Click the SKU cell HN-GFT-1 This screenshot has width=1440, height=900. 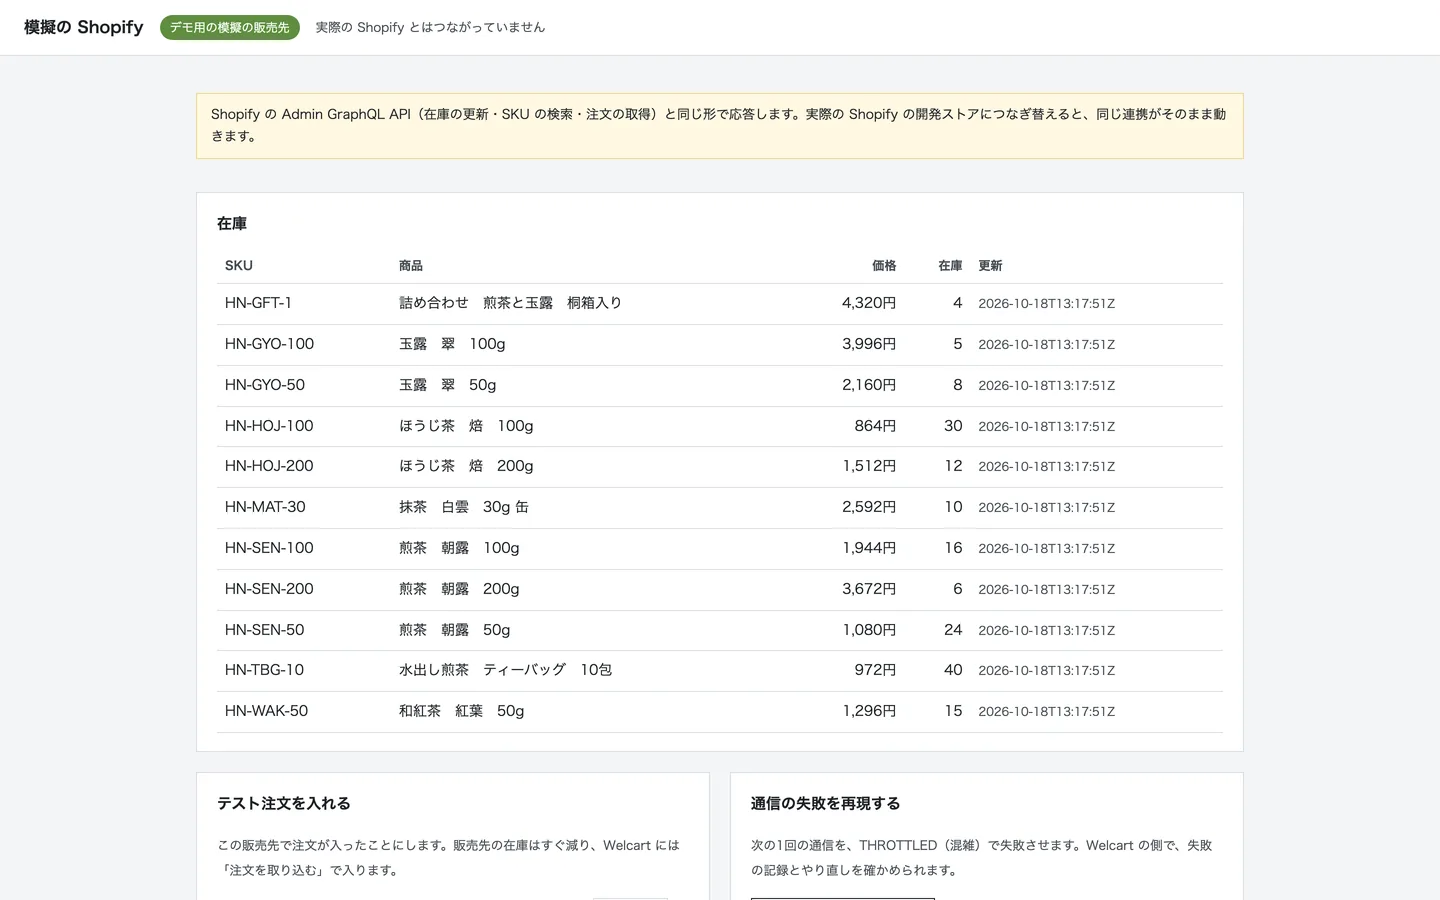[258, 303]
